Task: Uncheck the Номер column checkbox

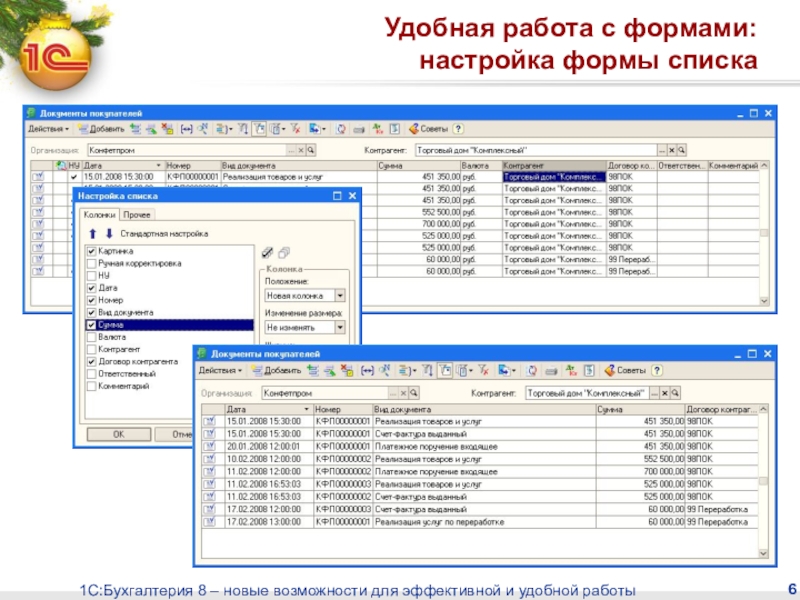Action: [x=91, y=300]
